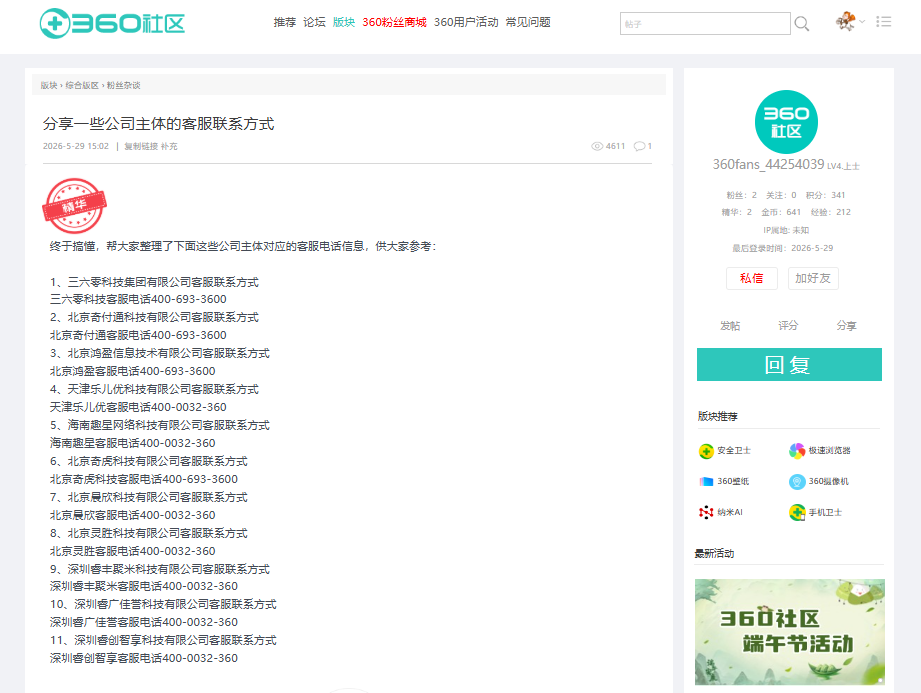
Task: Click the 版块 breadcrumb link
Action: tap(49, 85)
